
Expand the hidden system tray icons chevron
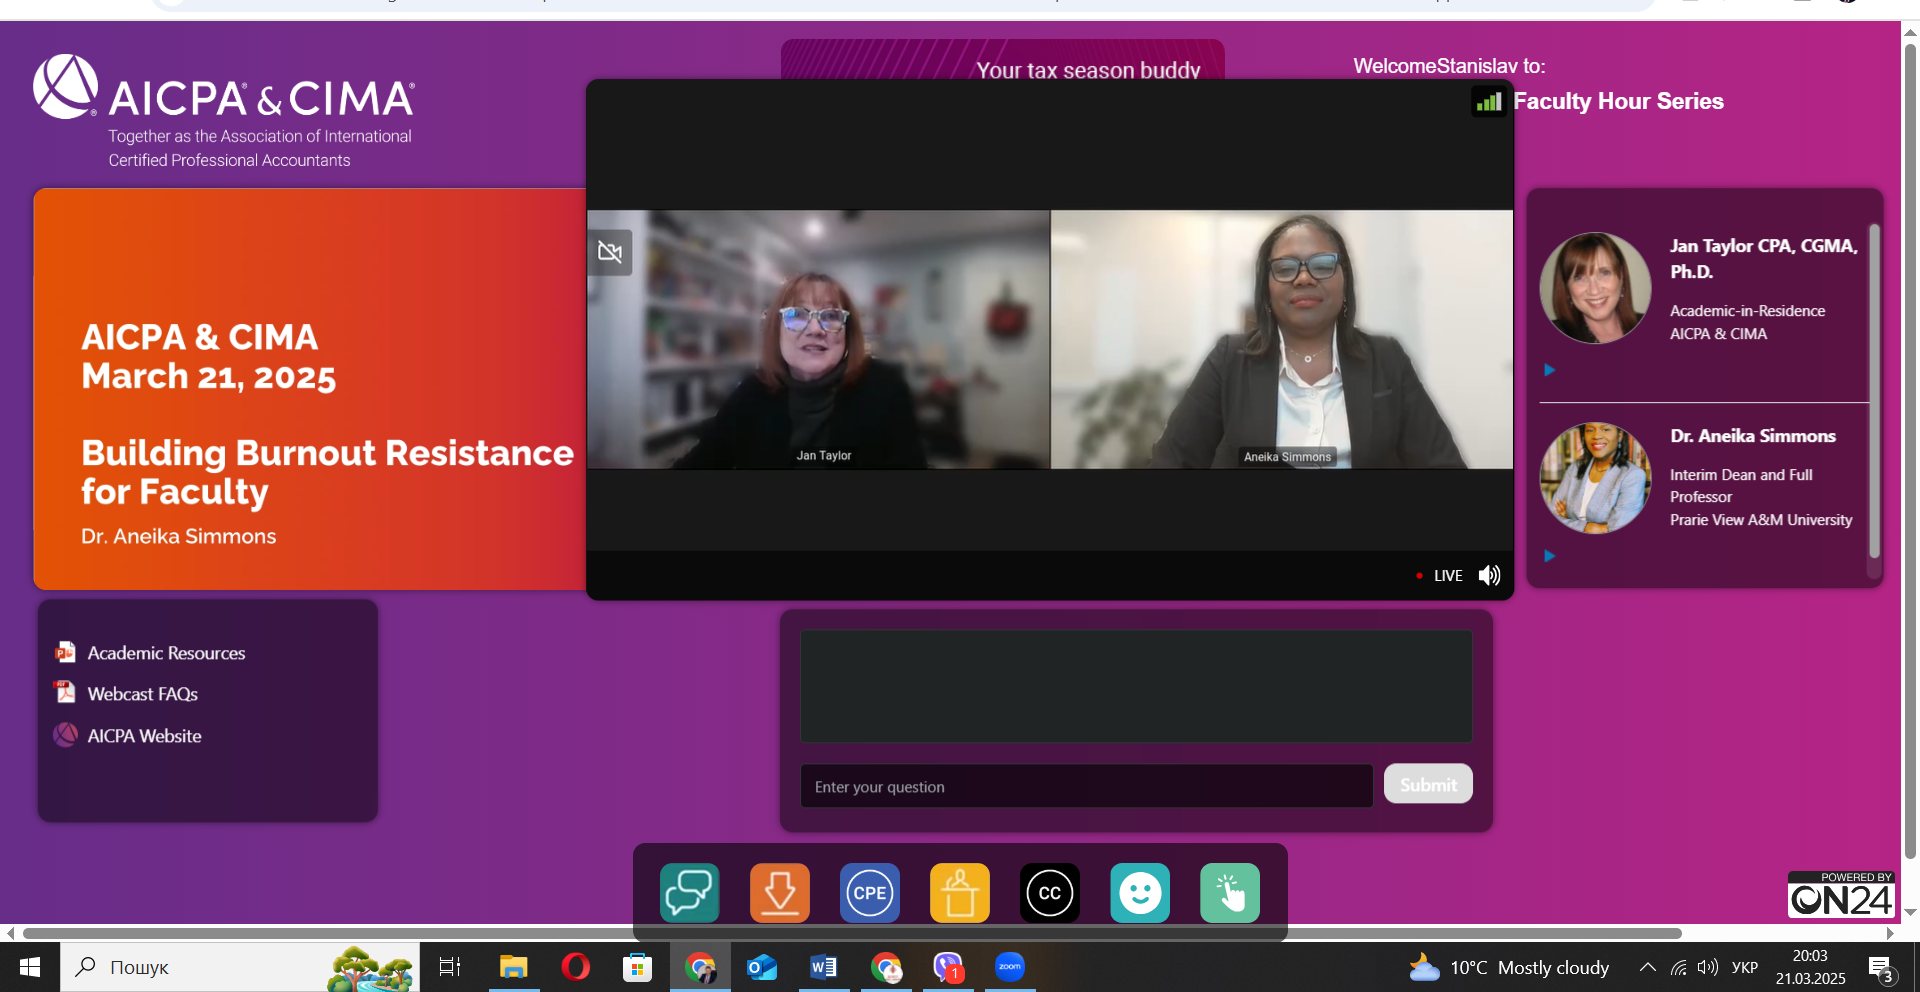click(1647, 967)
